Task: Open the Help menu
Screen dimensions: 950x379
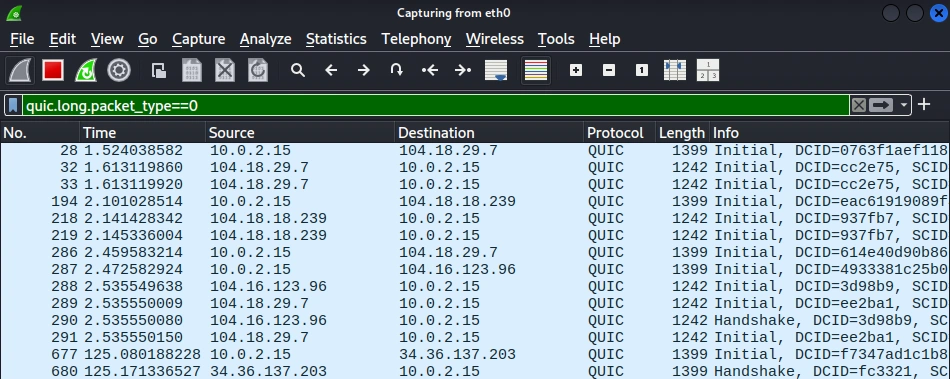Action: [x=604, y=39]
